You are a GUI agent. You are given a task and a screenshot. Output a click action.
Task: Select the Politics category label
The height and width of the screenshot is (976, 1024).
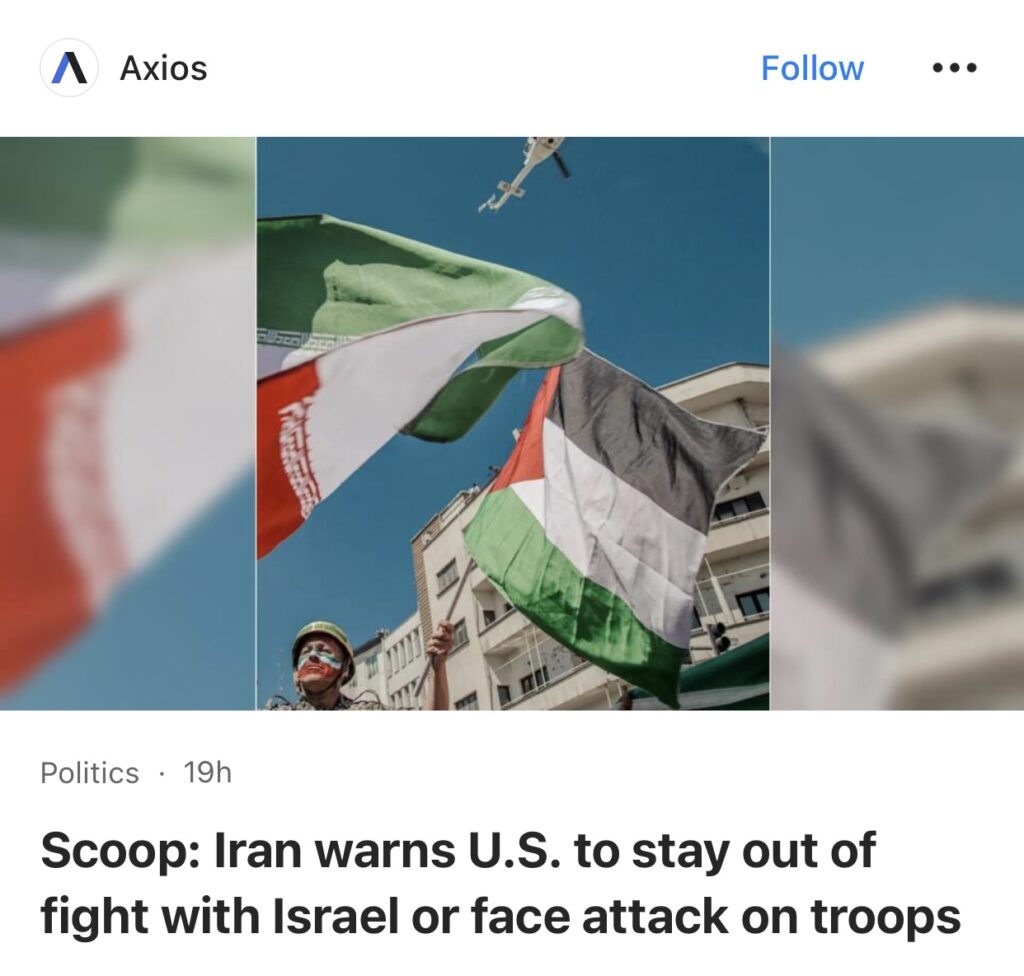(89, 773)
